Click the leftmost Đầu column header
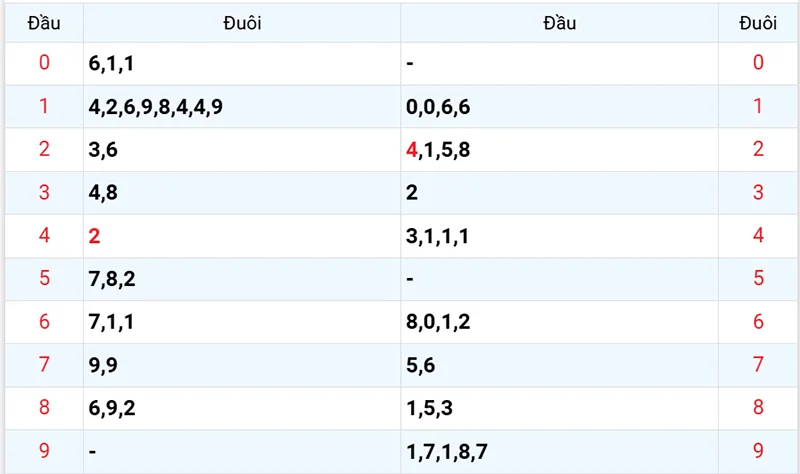 pos(43,23)
